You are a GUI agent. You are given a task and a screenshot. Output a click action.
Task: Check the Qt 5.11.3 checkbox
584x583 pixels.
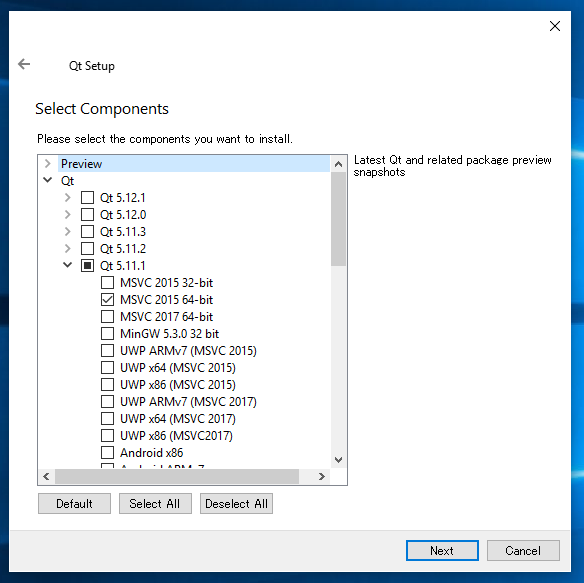pyautogui.click(x=87, y=231)
